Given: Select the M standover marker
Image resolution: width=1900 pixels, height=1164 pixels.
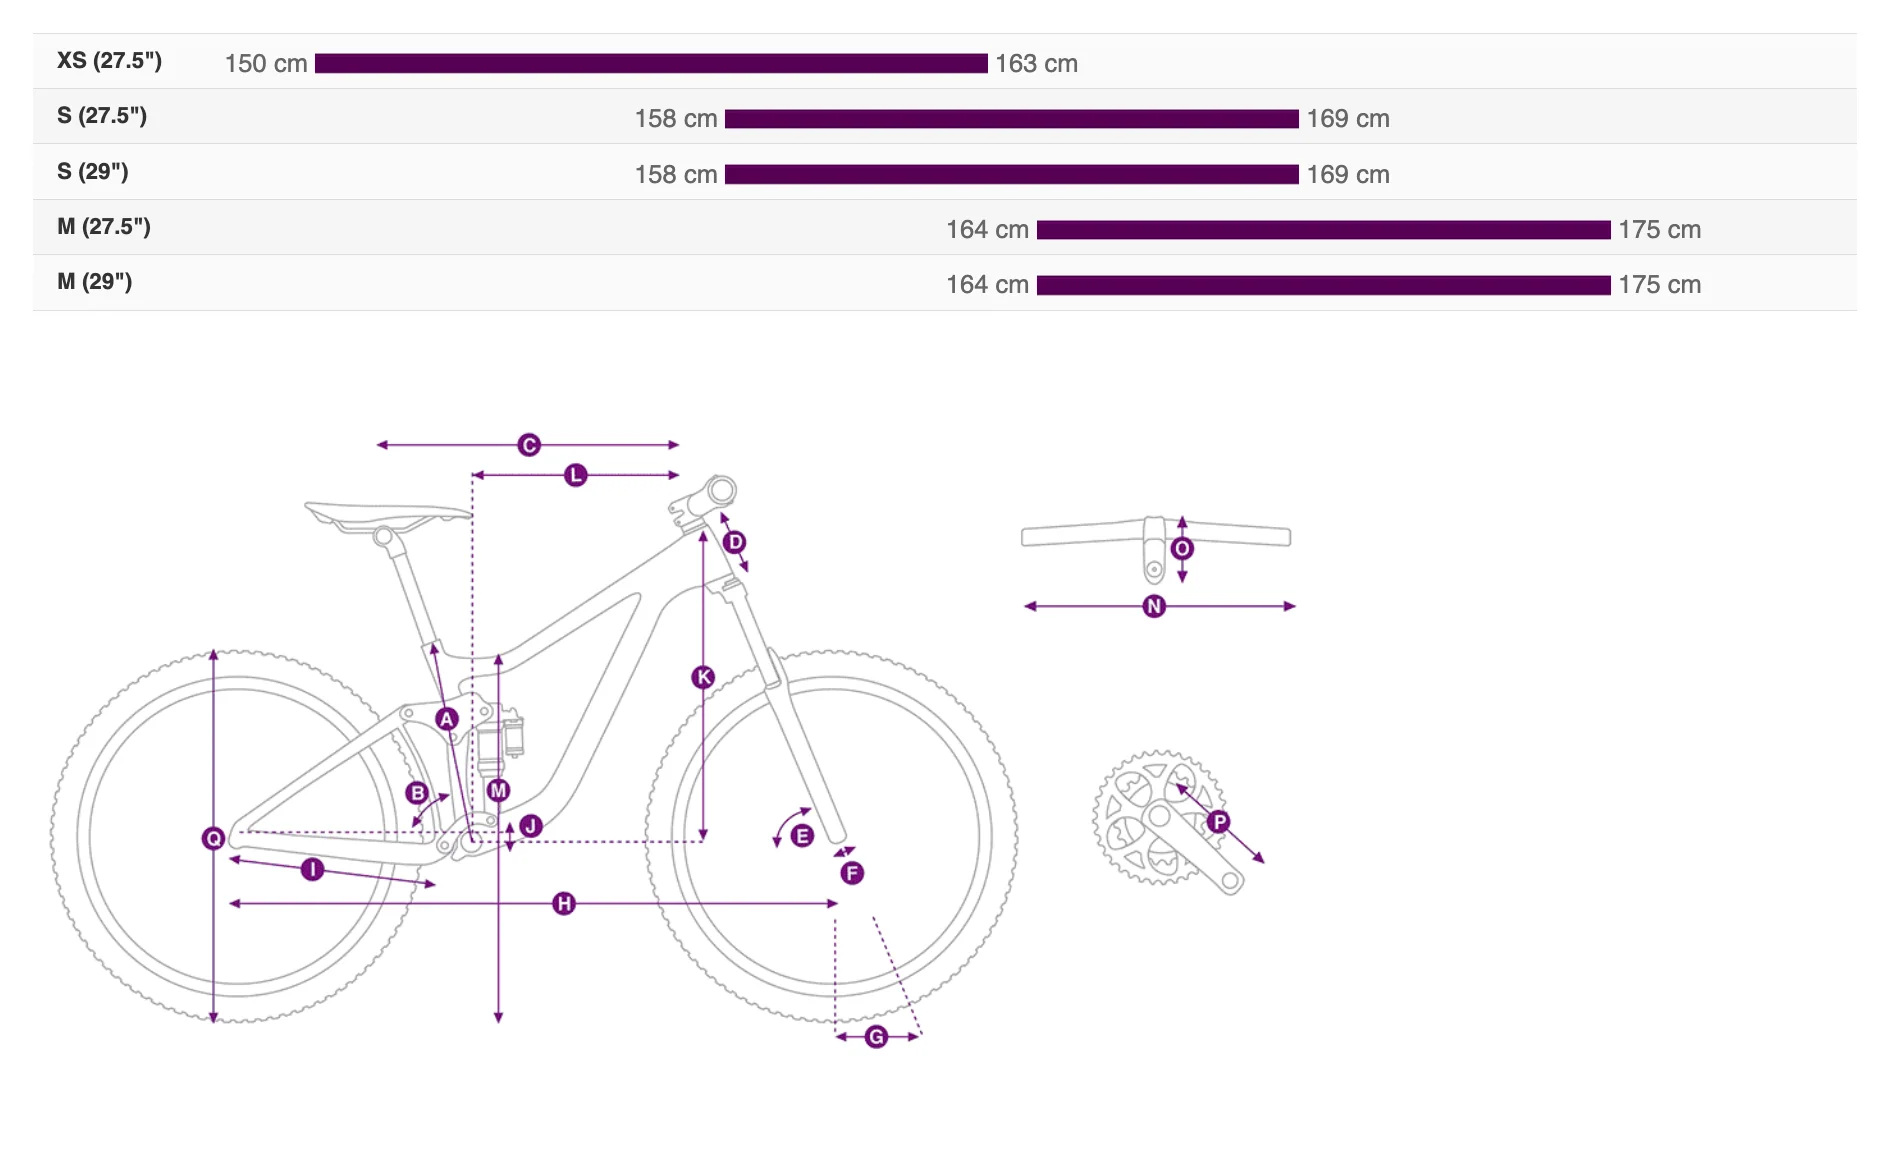Looking at the screenshot, I should 498,790.
